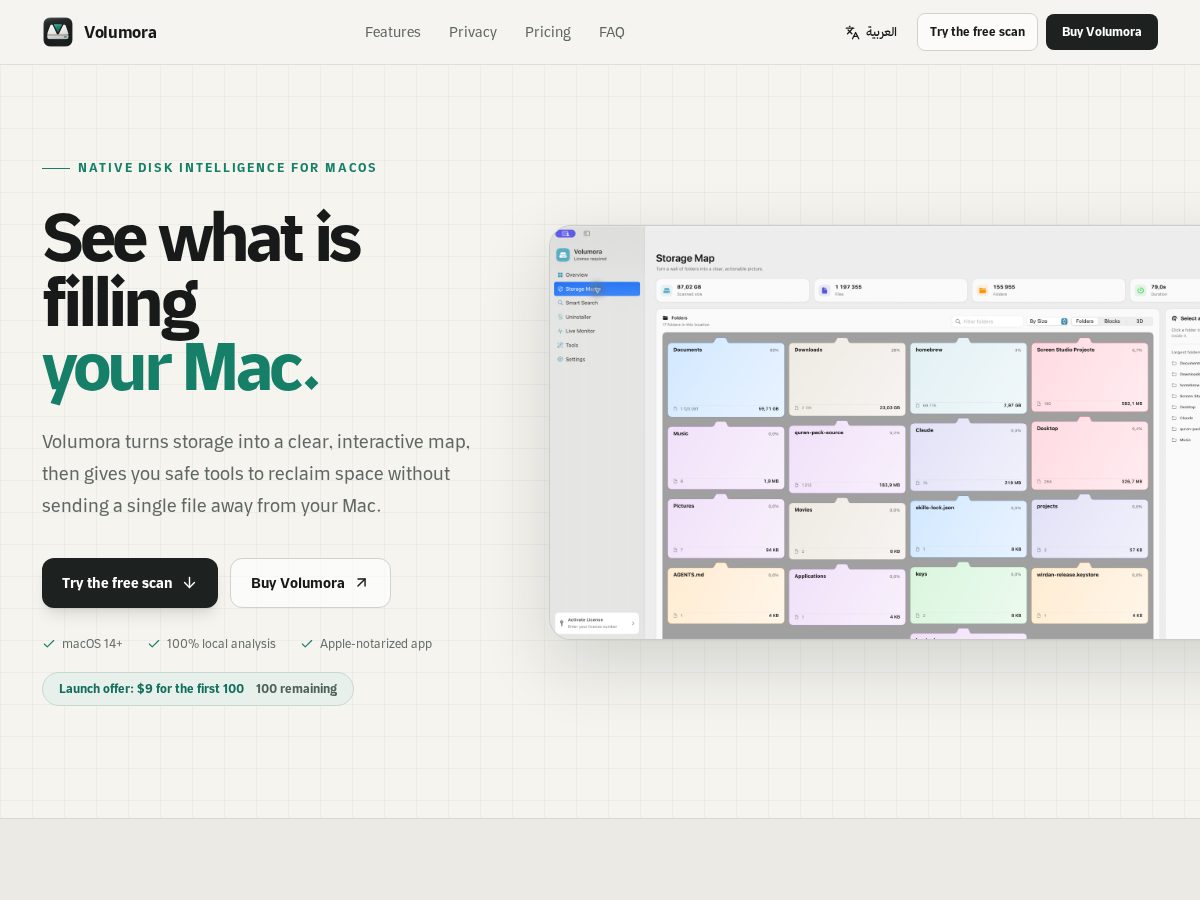Screen dimensions: 1200x900
Task: Open Live Monitor in the sidebar
Action: pyautogui.click(x=597, y=331)
